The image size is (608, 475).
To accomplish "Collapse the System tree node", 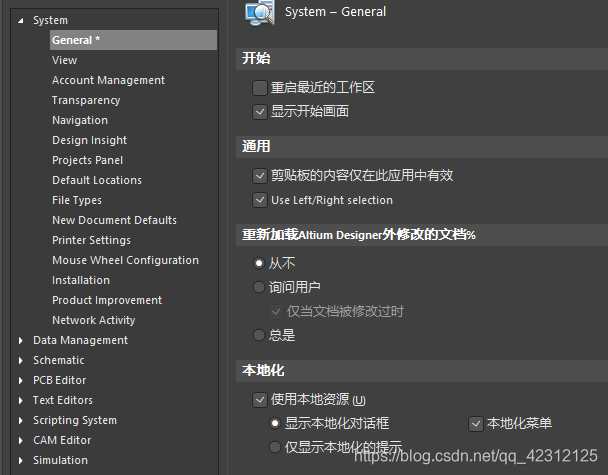I will pyautogui.click(x=21, y=21).
